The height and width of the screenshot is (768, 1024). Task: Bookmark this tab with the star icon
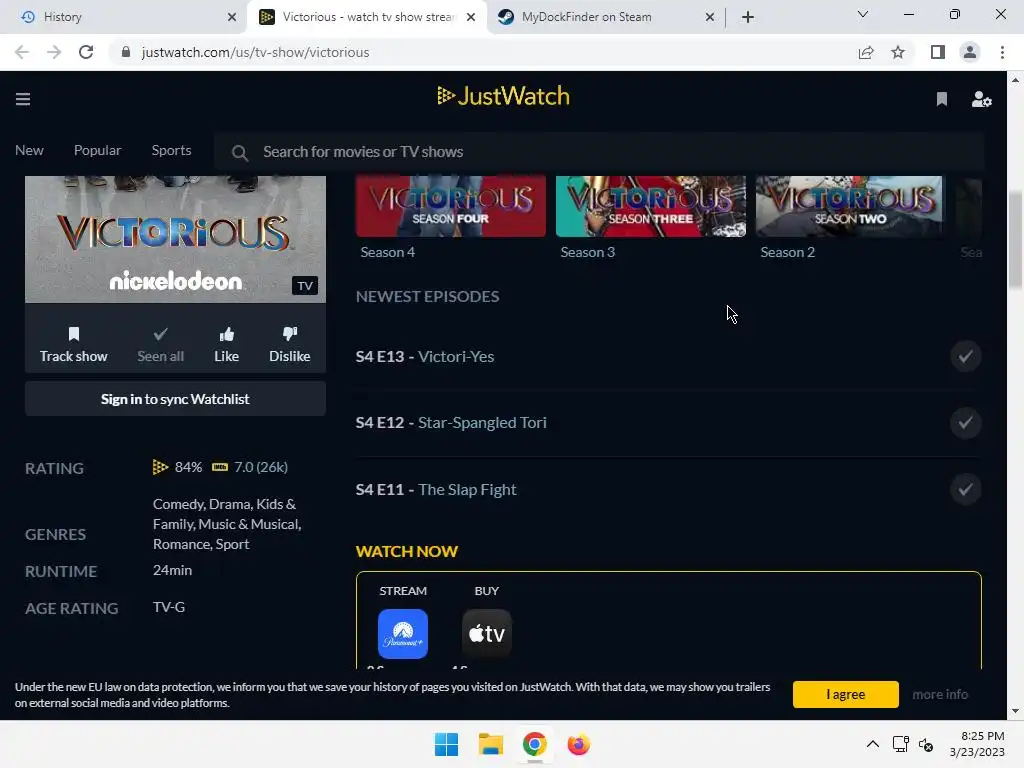coord(898,52)
